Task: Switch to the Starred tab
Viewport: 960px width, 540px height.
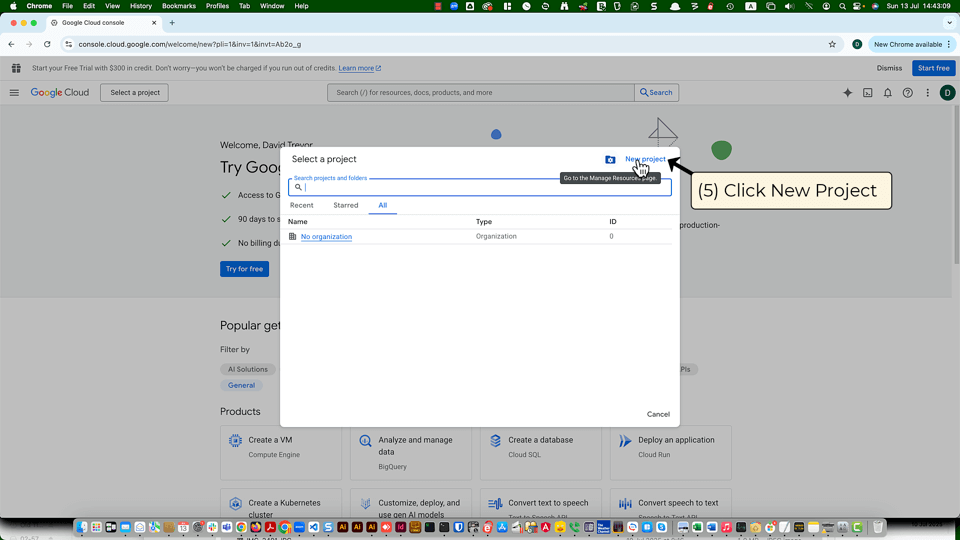Action: tap(346, 205)
